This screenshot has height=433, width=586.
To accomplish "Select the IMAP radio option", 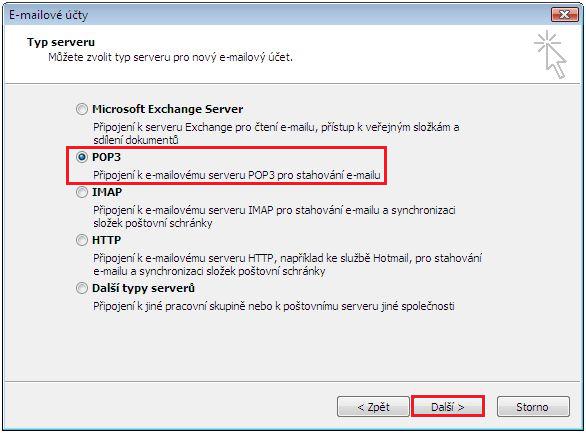I will [x=82, y=192].
